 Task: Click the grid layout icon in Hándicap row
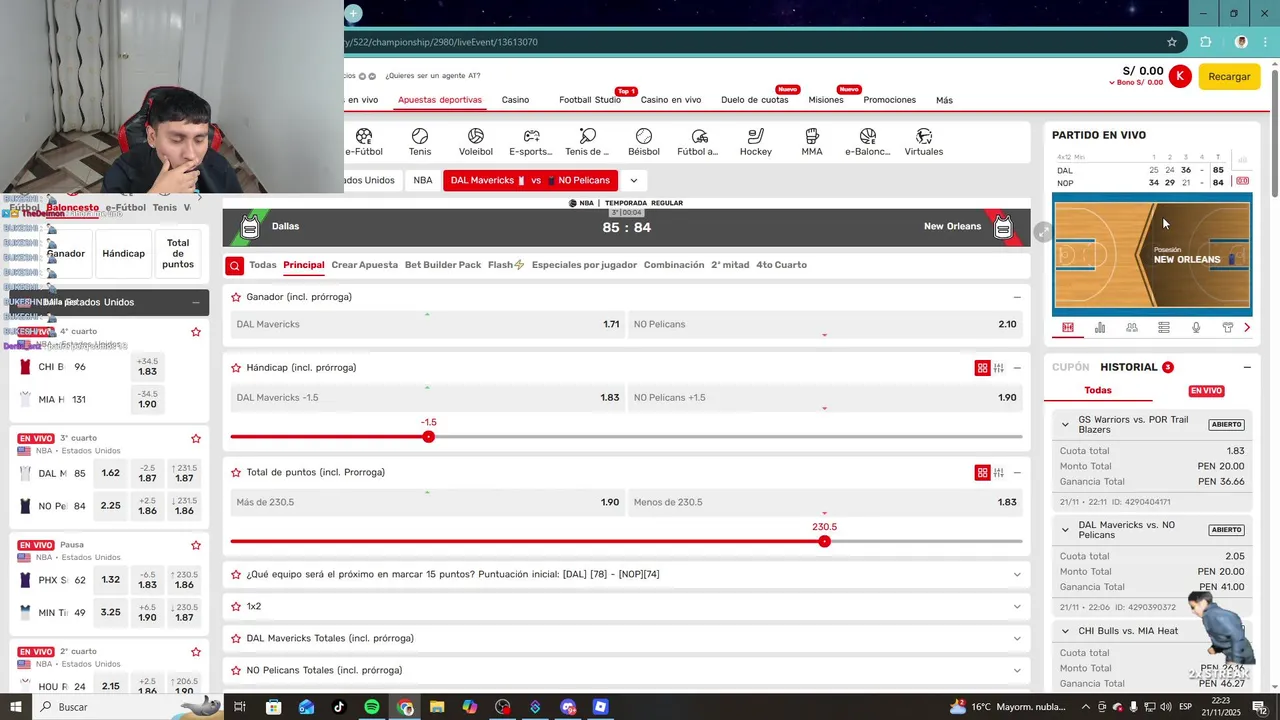[x=982, y=368]
